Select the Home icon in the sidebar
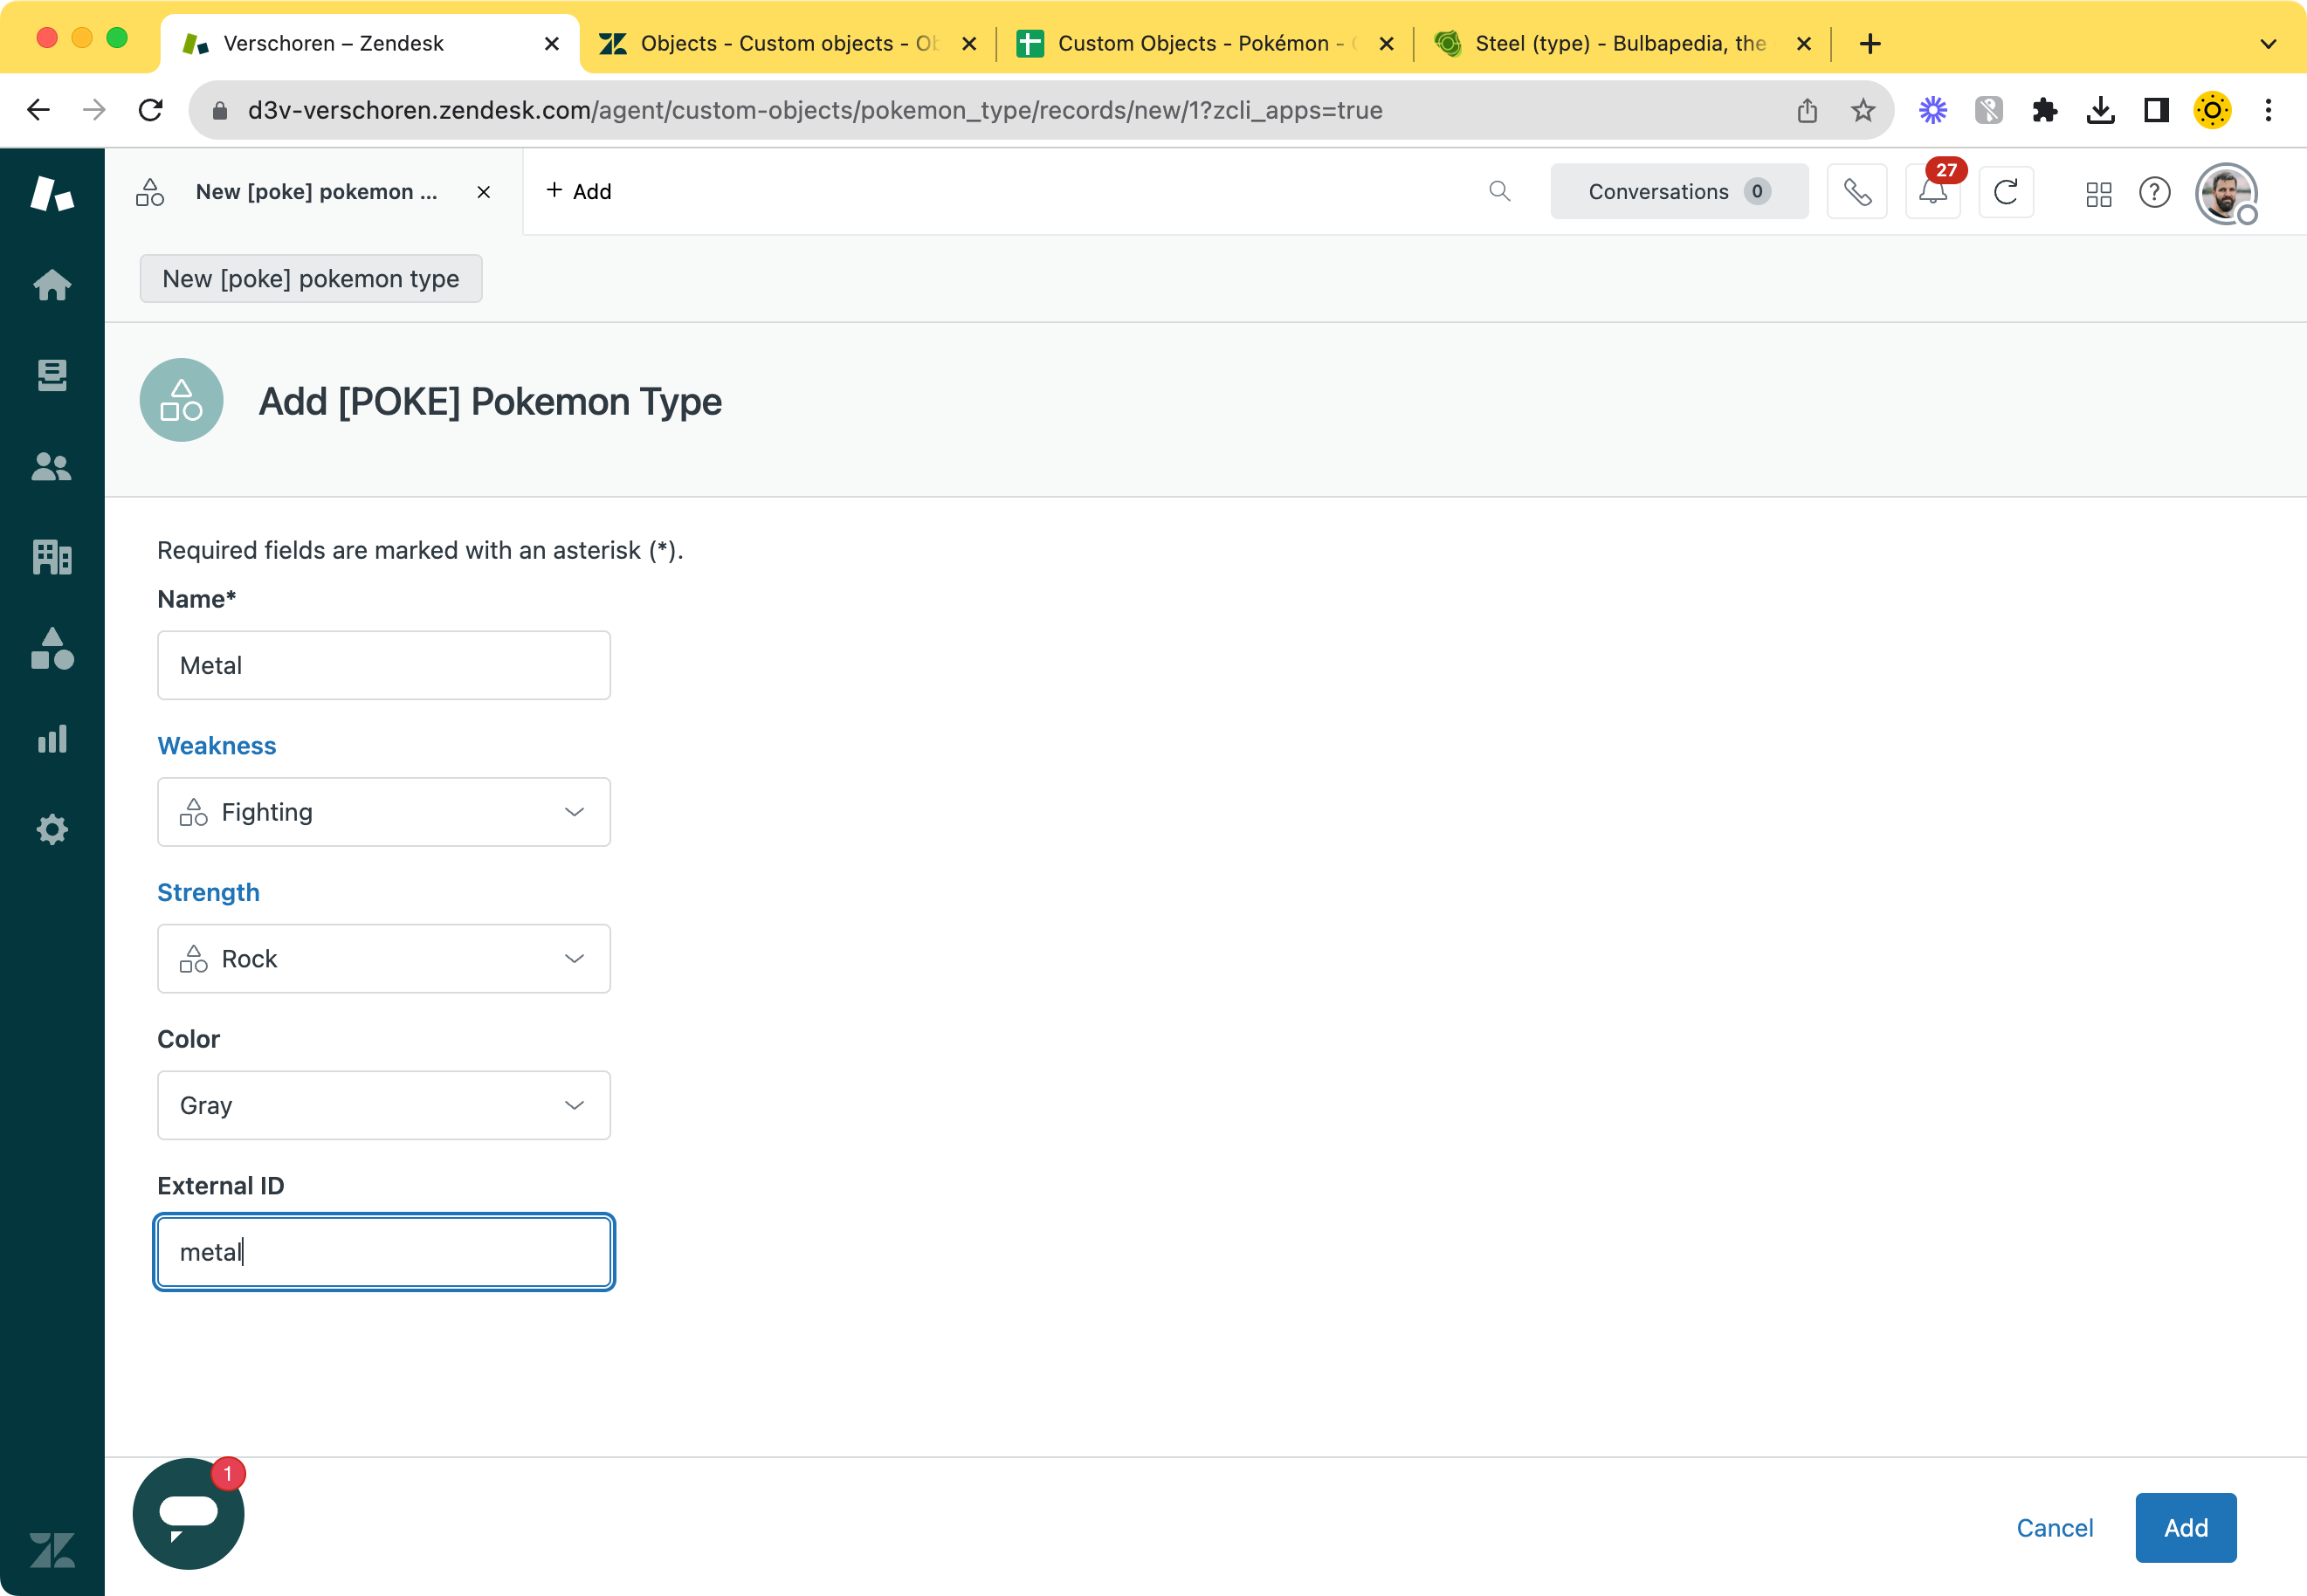Image resolution: width=2307 pixels, height=1596 pixels. click(x=52, y=285)
